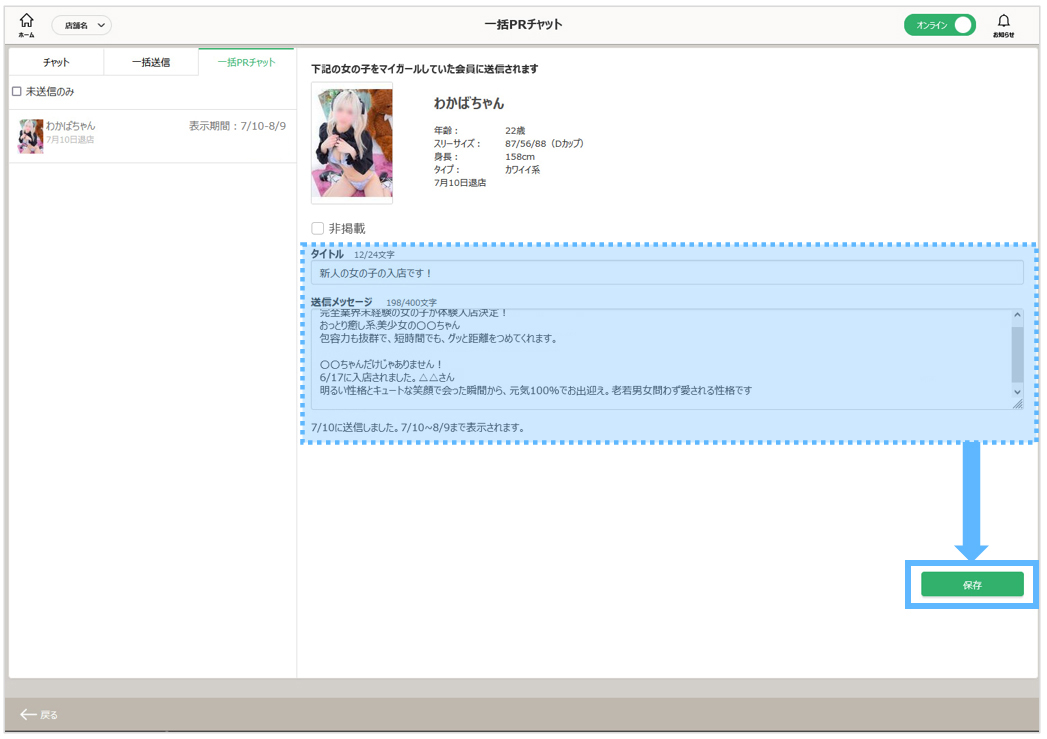Enable the 非掲載 checkbox
This screenshot has height=739, width=1047.
tap(318, 228)
